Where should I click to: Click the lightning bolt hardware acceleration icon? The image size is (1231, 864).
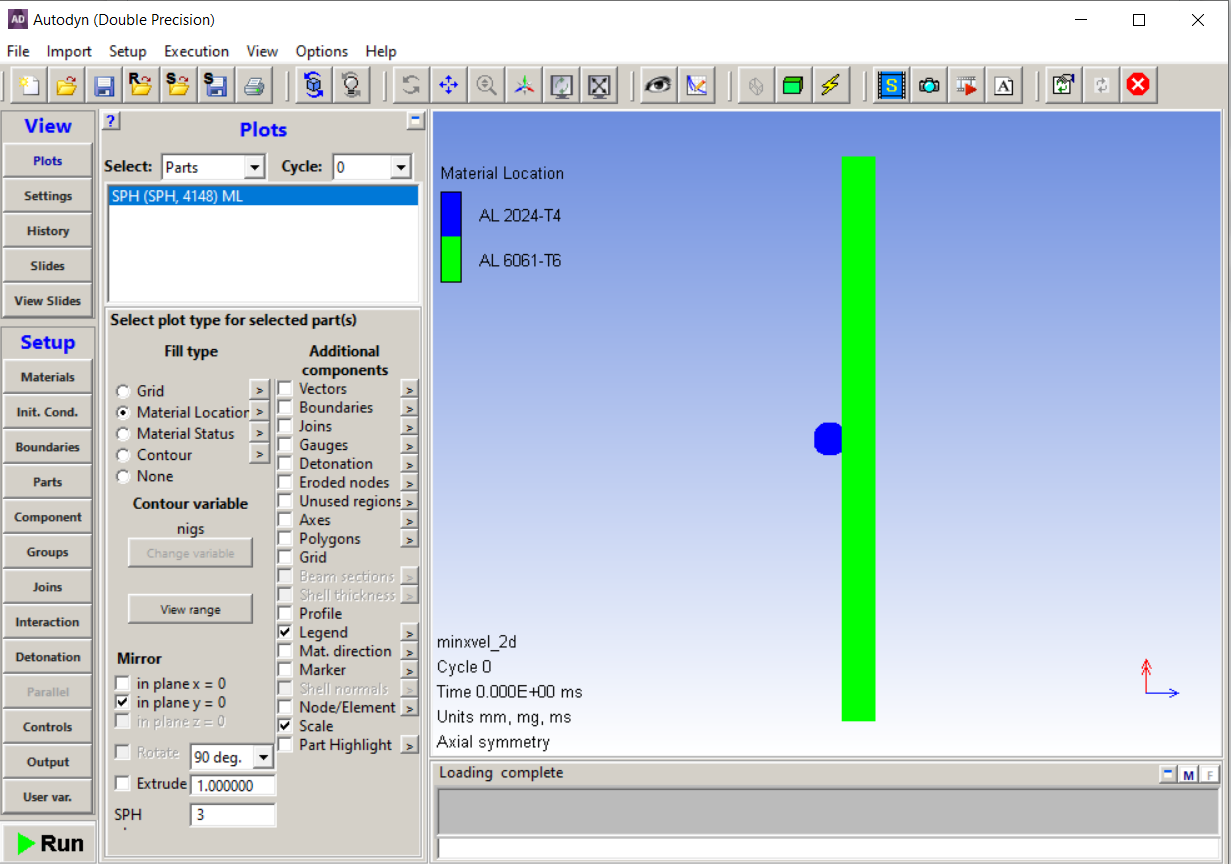830,86
